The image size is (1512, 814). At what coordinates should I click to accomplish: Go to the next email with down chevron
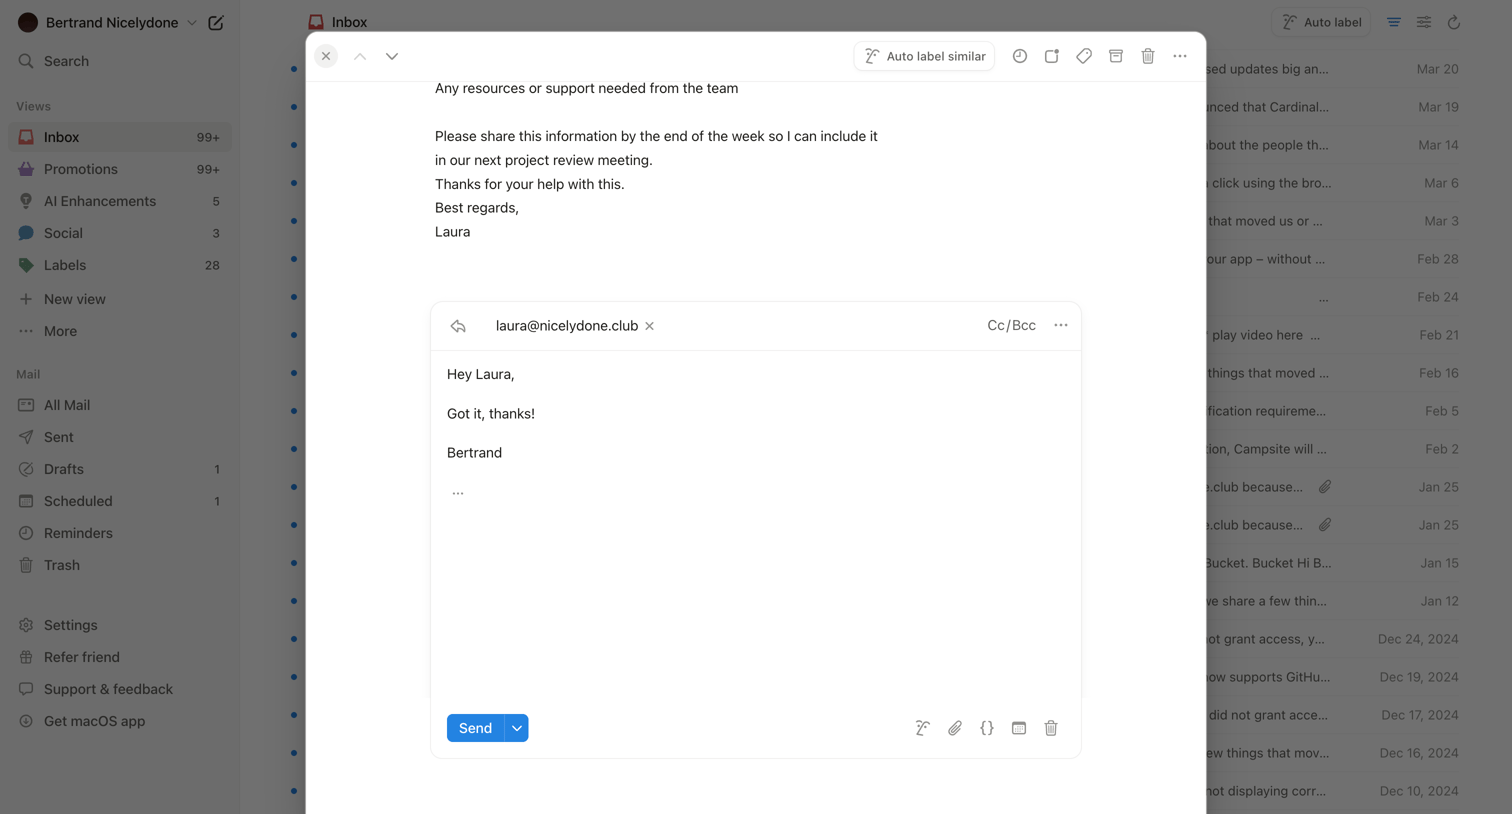coord(392,56)
